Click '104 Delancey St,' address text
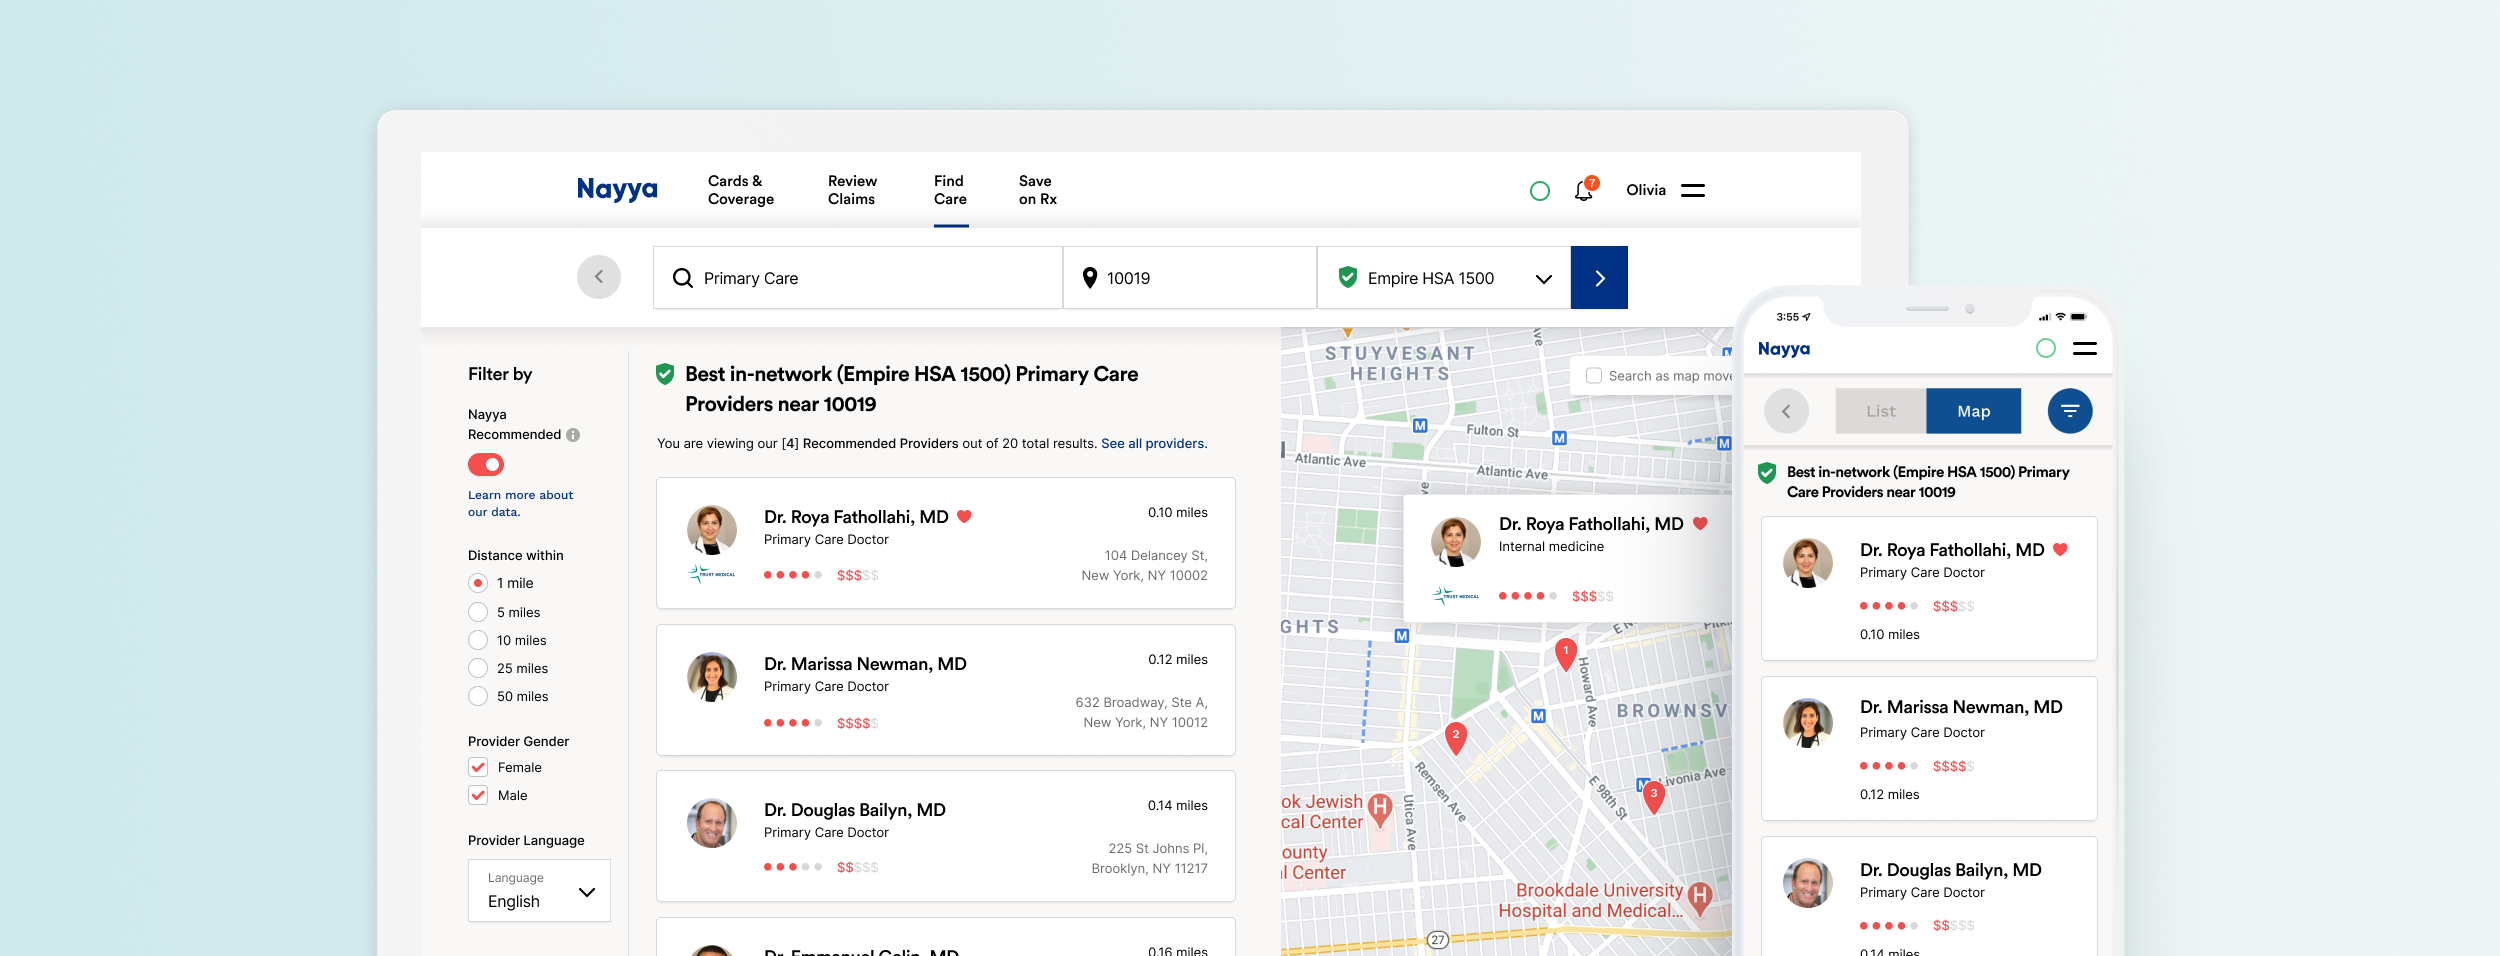This screenshot has height=956, width=2500. coord(1156,555)
